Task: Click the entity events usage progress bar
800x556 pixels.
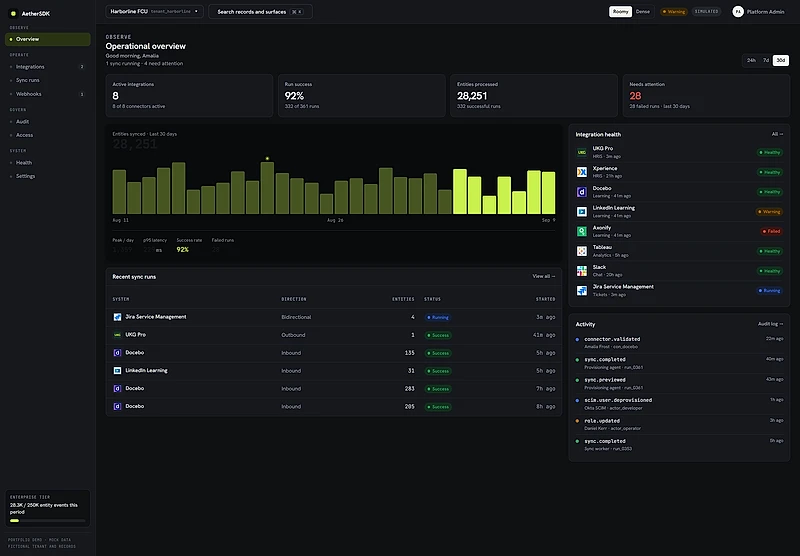Action: (x=47, y=521)
